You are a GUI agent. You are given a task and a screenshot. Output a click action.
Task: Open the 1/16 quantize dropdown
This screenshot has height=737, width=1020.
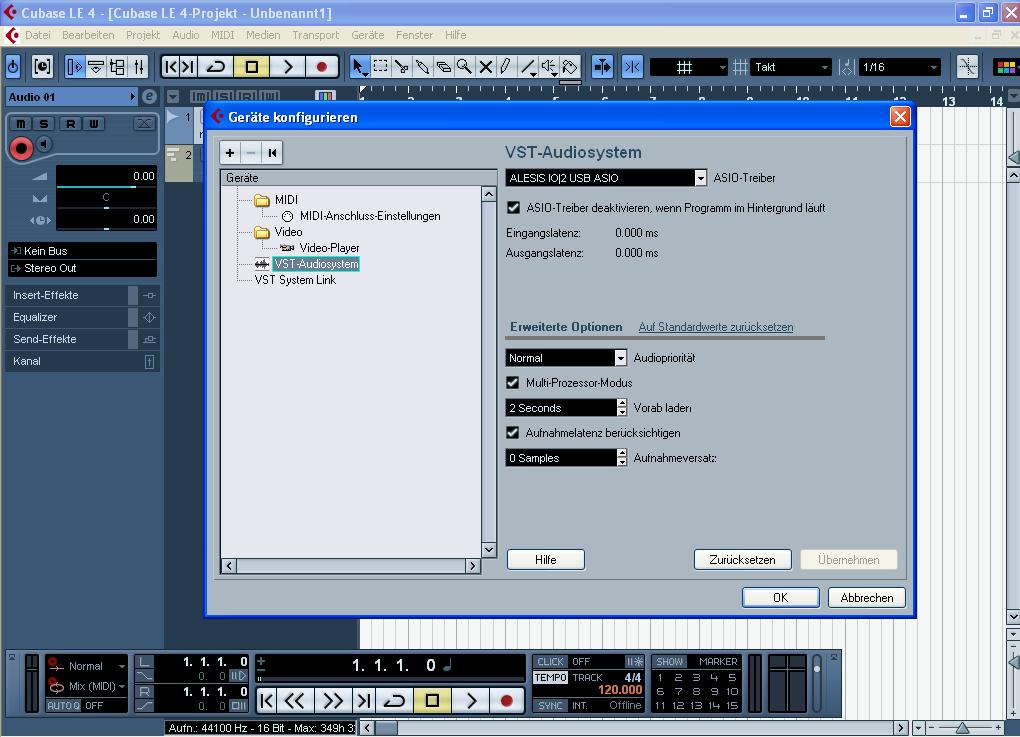click(900, 67)
